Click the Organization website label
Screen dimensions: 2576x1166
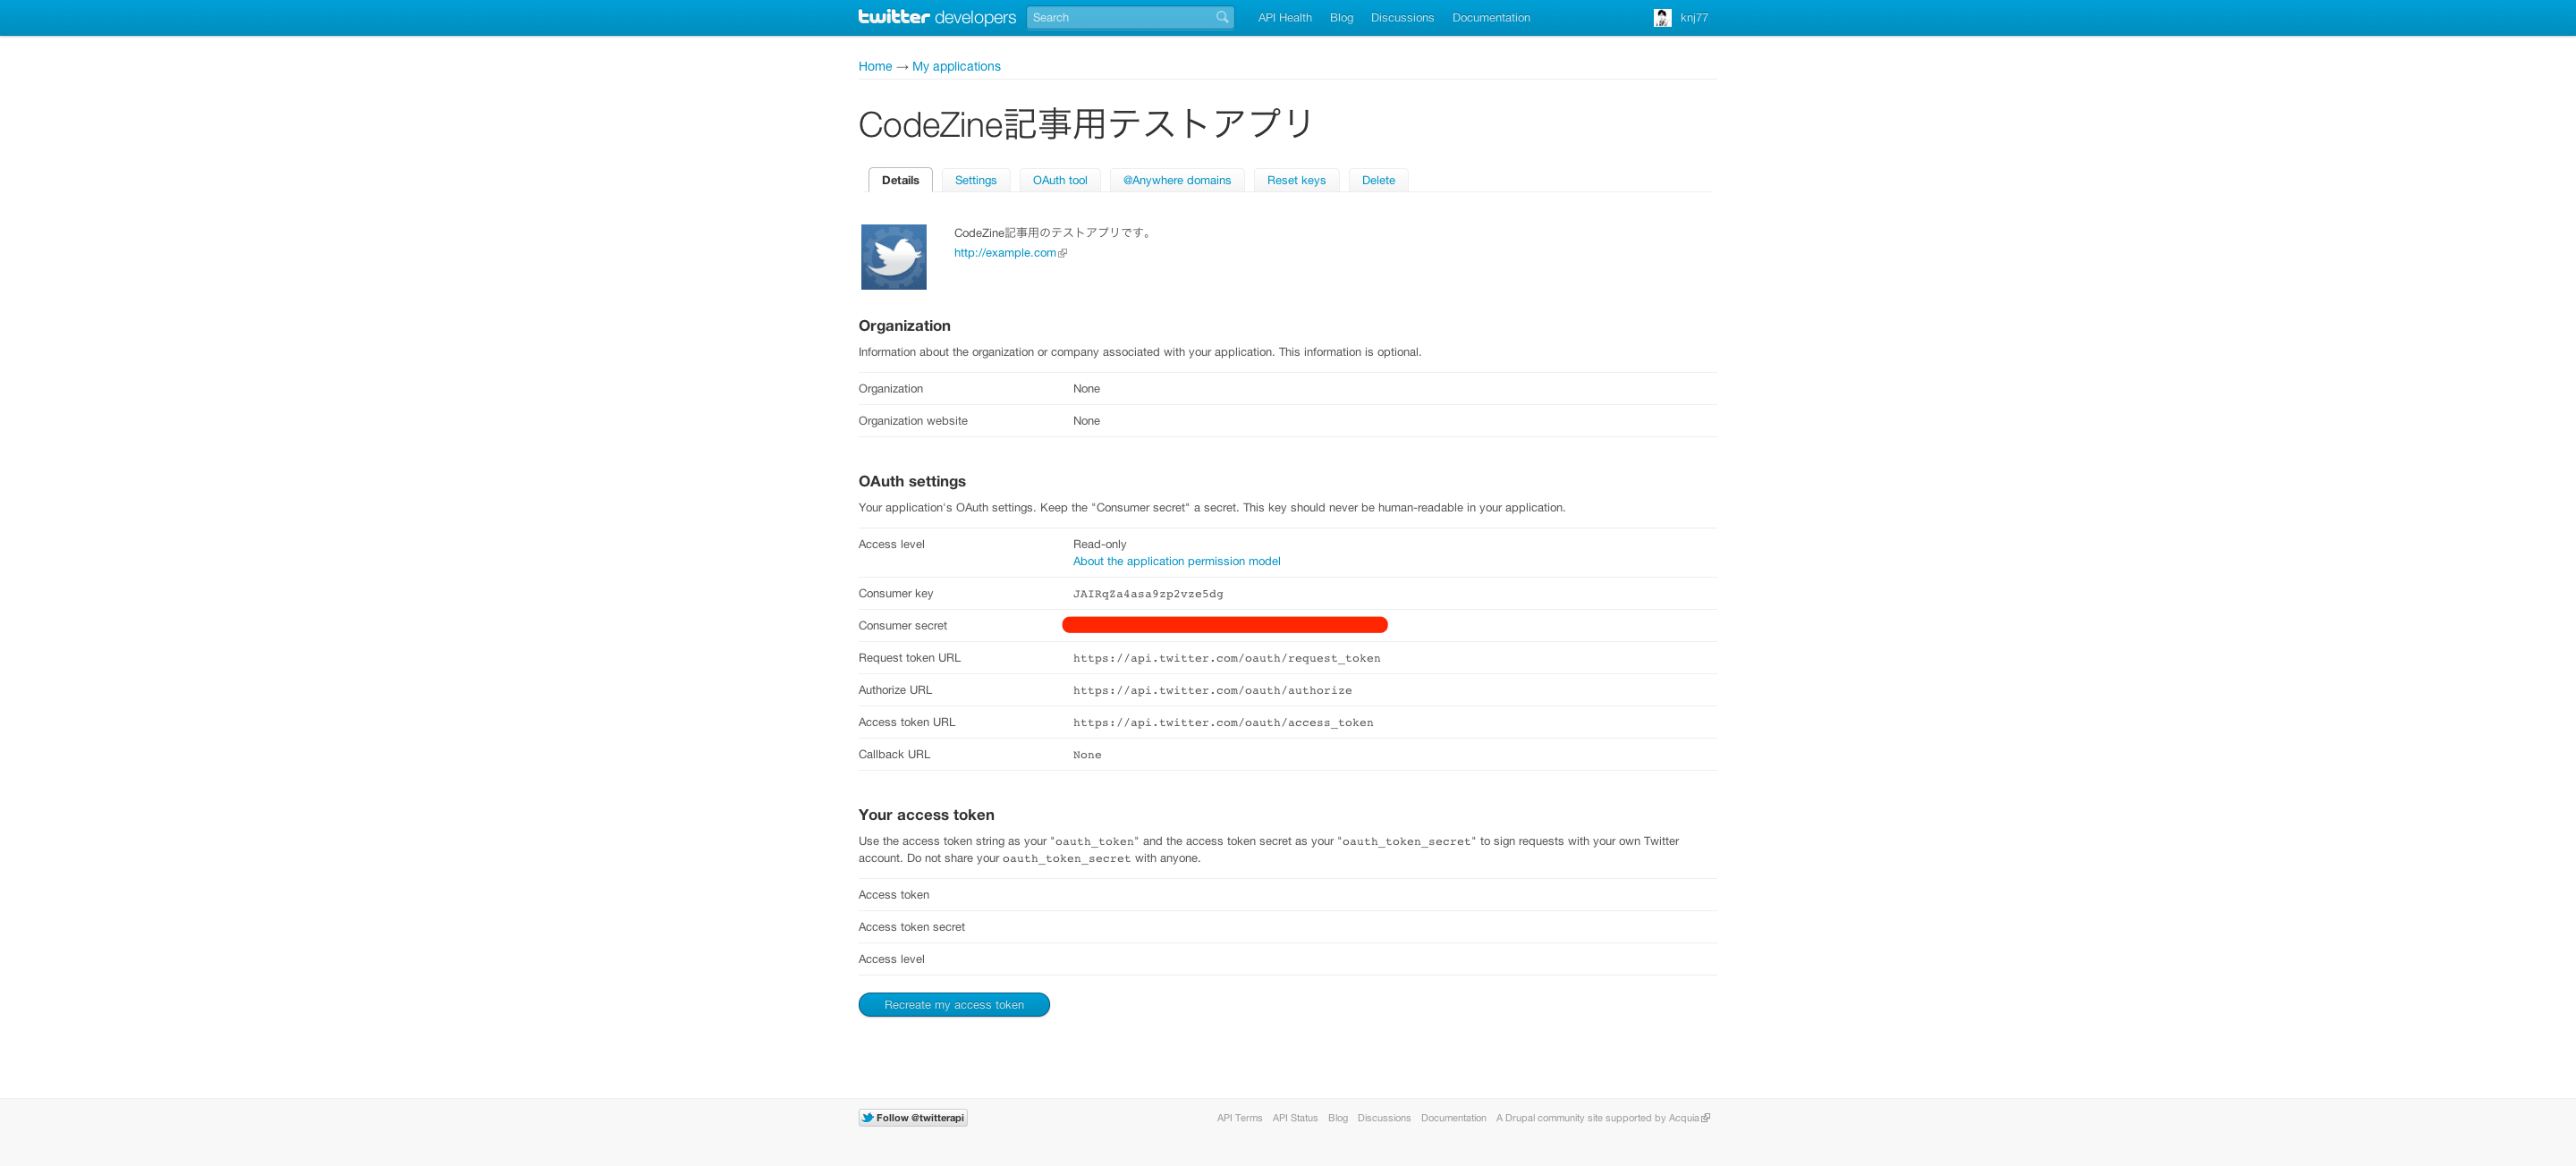[912, 421]
